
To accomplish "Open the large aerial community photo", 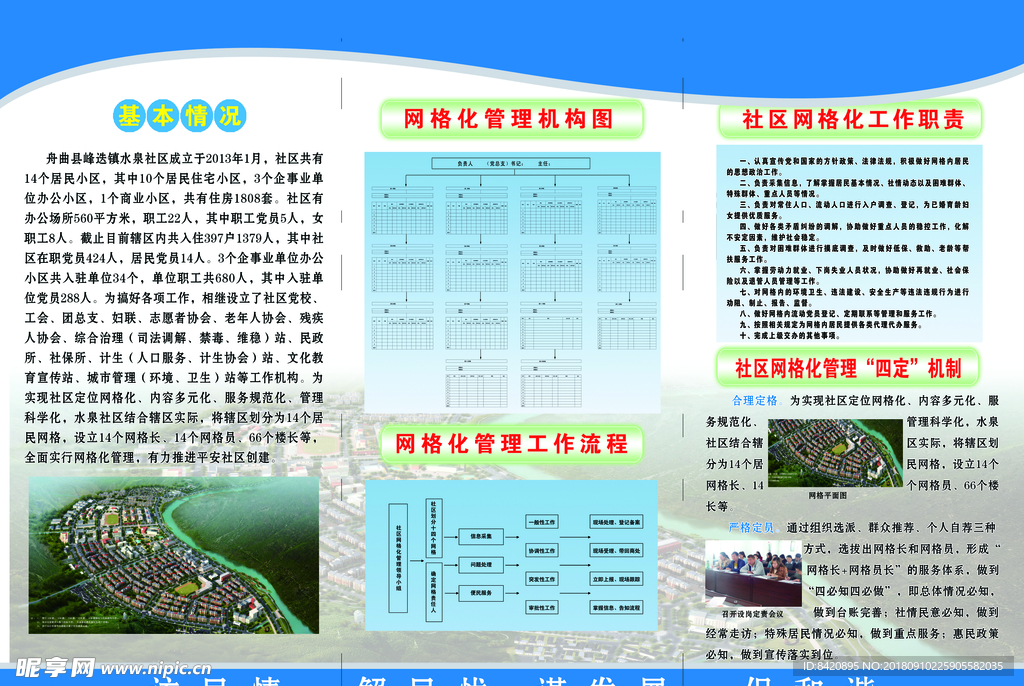I will pyautogui.click(x=174, y=555).
